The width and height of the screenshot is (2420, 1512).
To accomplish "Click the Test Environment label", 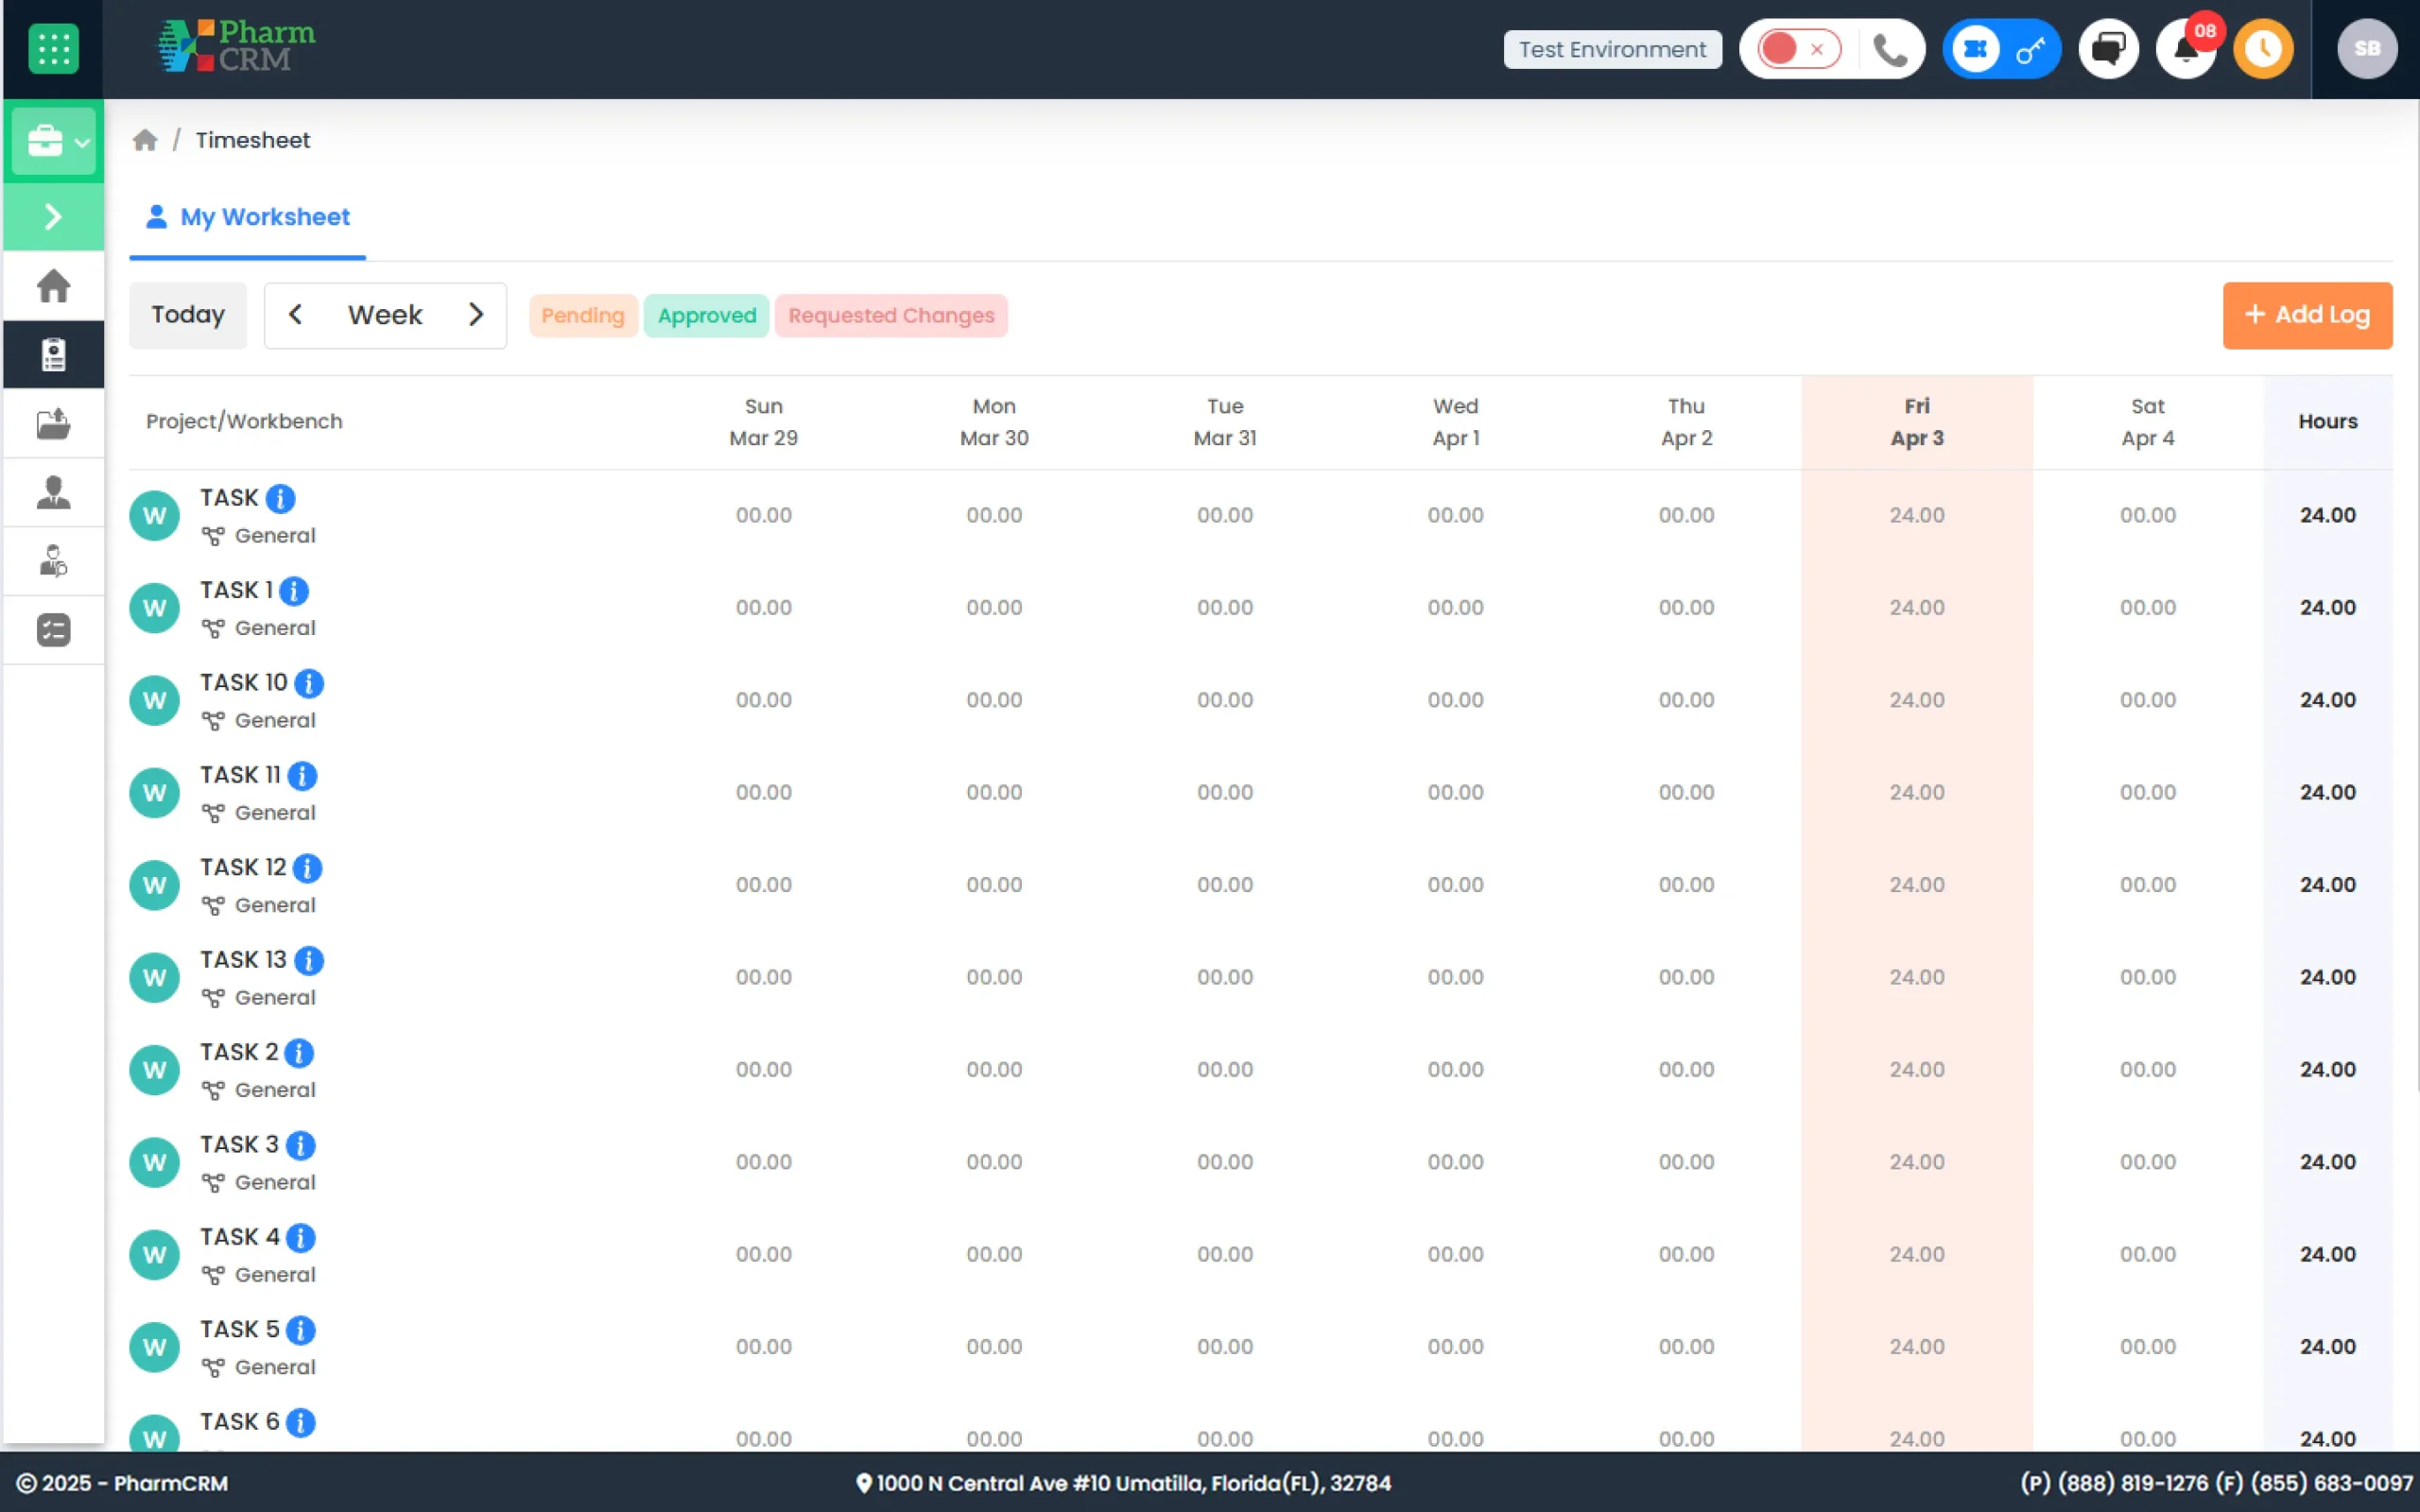I will (1612, 49).
